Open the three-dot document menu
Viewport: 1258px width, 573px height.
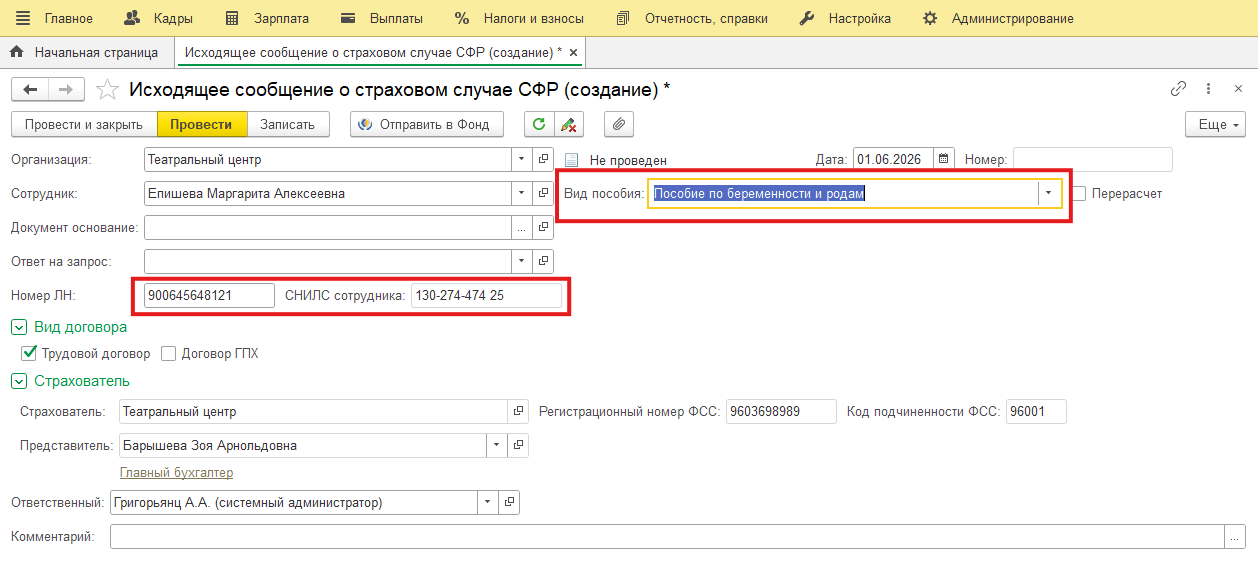pos(1209,88)
